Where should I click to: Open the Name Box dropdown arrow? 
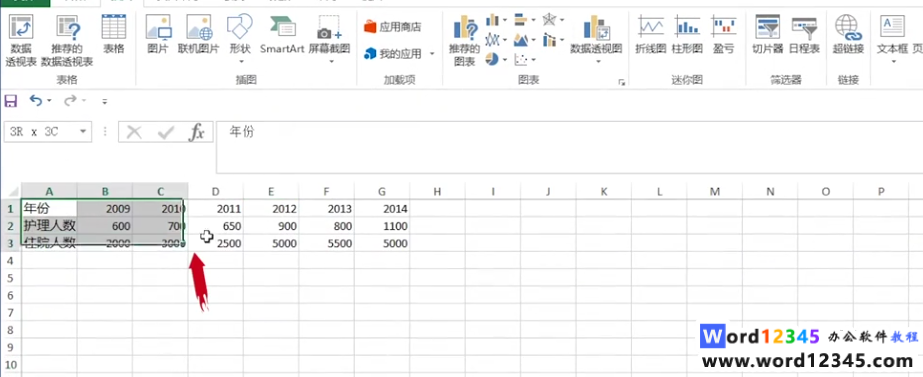click(84, 132)
